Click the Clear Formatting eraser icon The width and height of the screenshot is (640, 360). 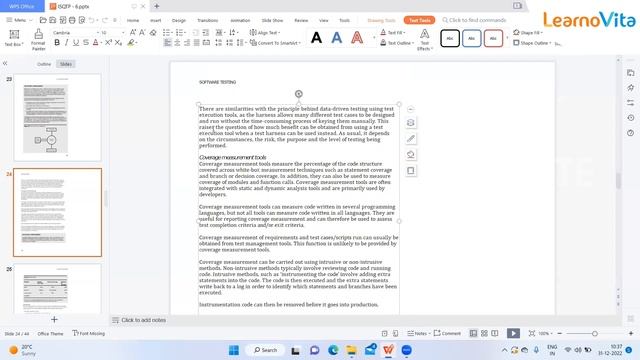click(x=153, y=32)
